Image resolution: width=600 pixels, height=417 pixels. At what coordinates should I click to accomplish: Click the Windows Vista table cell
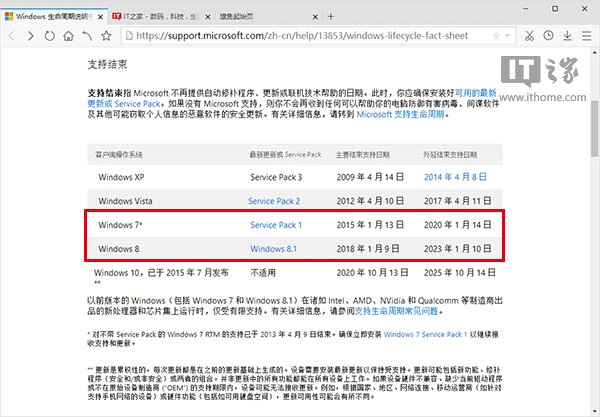point(125,201)
